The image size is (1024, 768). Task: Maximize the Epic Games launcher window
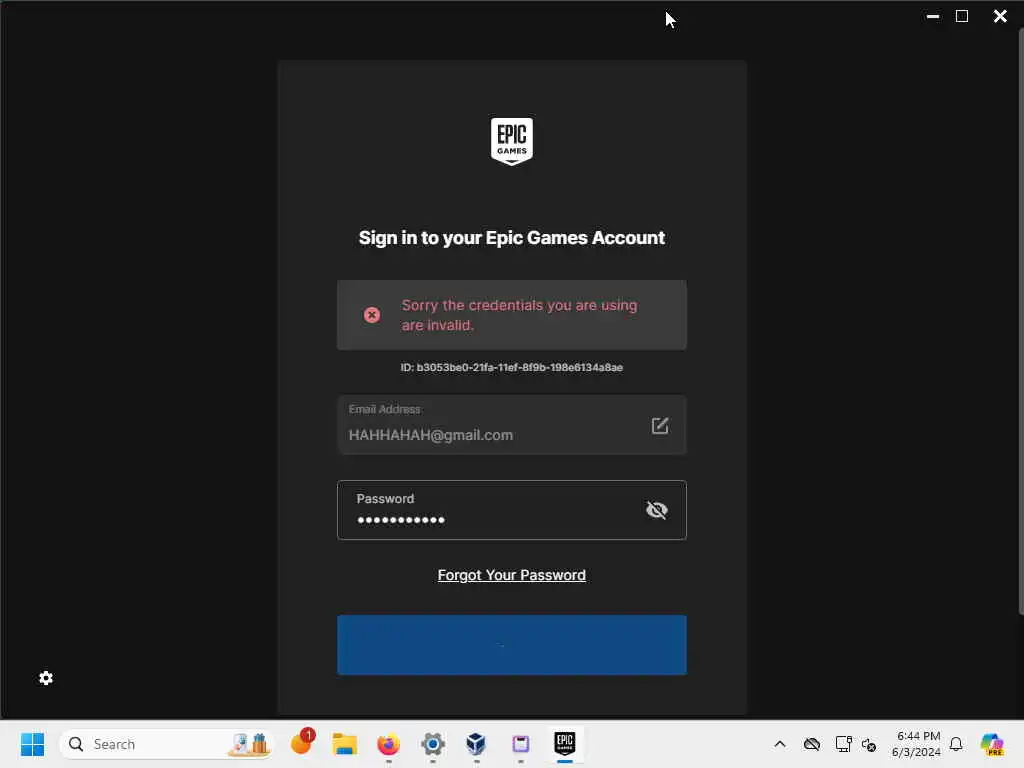(x=962, y=16)
